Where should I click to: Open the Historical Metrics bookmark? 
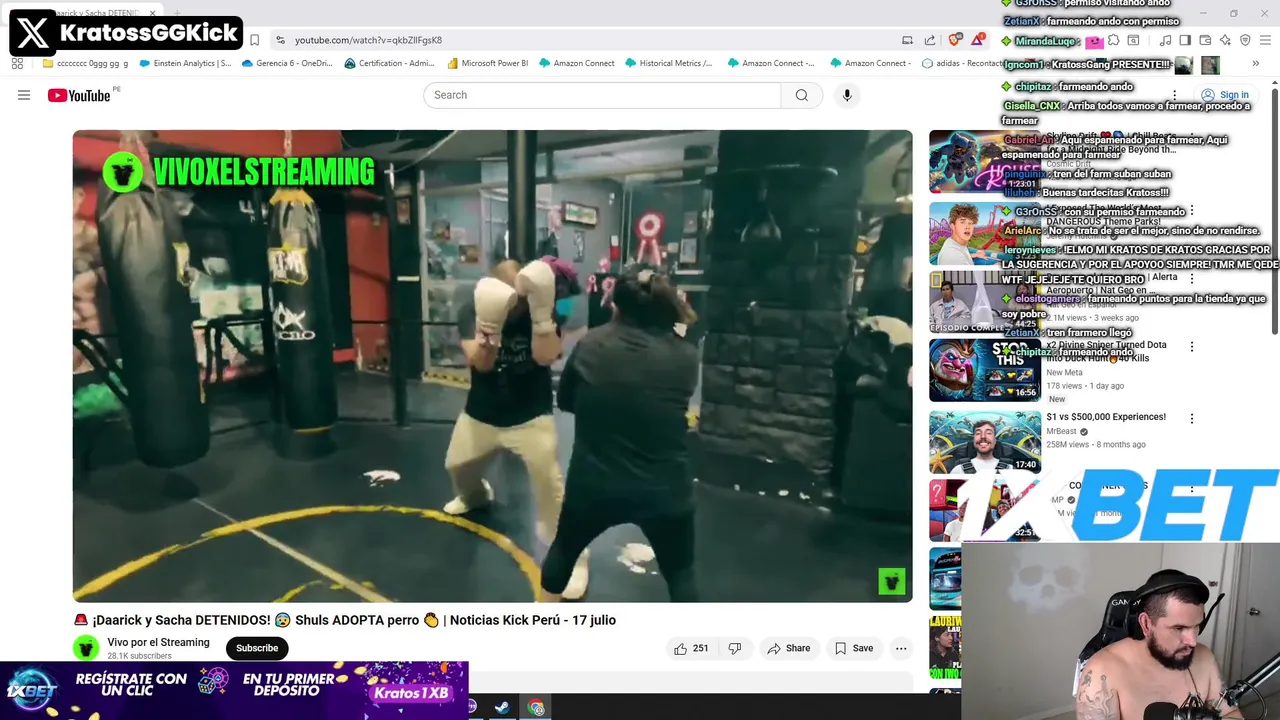tap(668, 63)
